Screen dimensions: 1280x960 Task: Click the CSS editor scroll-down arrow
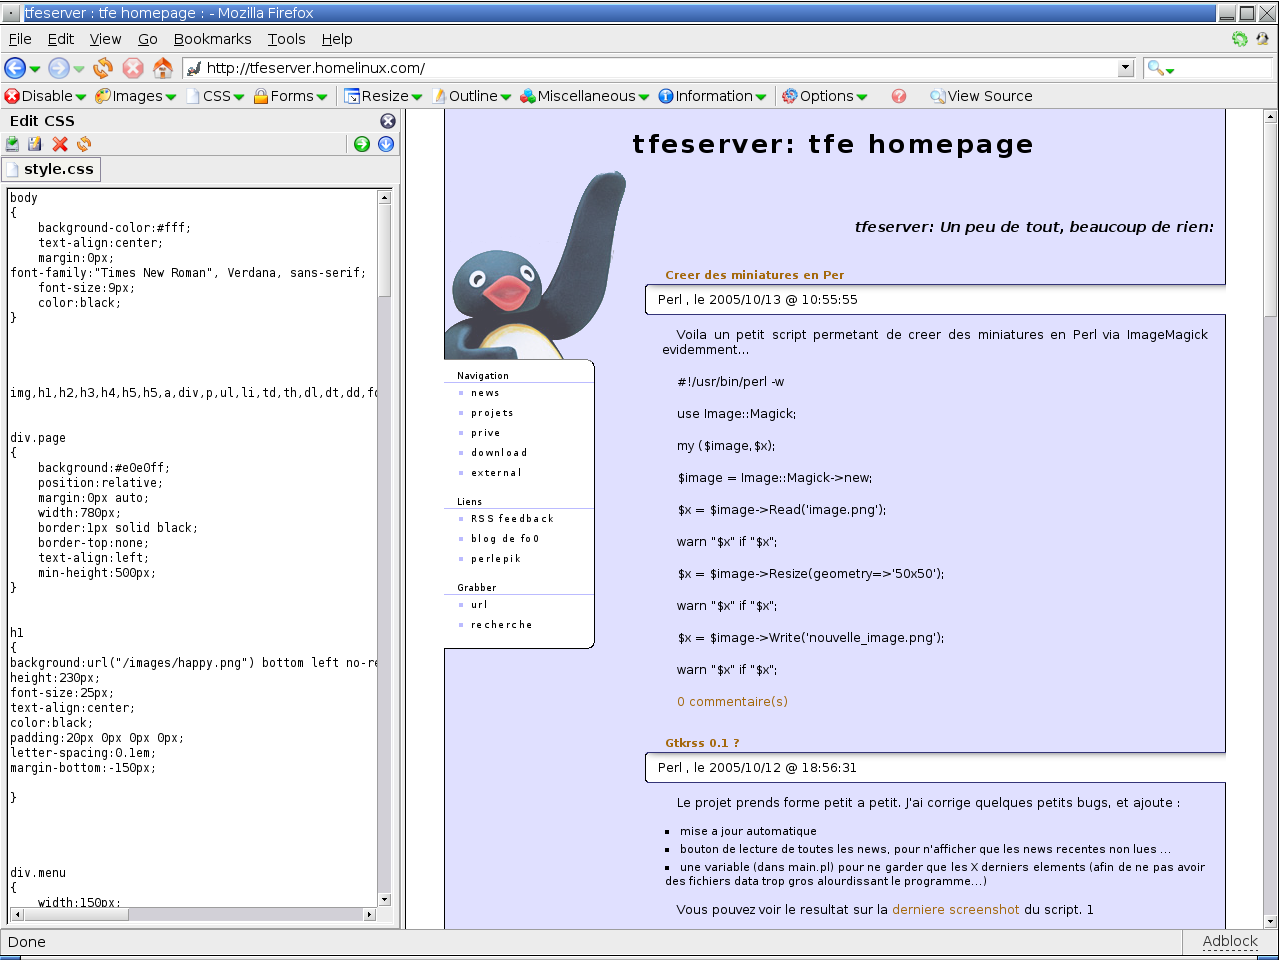click(385, 899)
